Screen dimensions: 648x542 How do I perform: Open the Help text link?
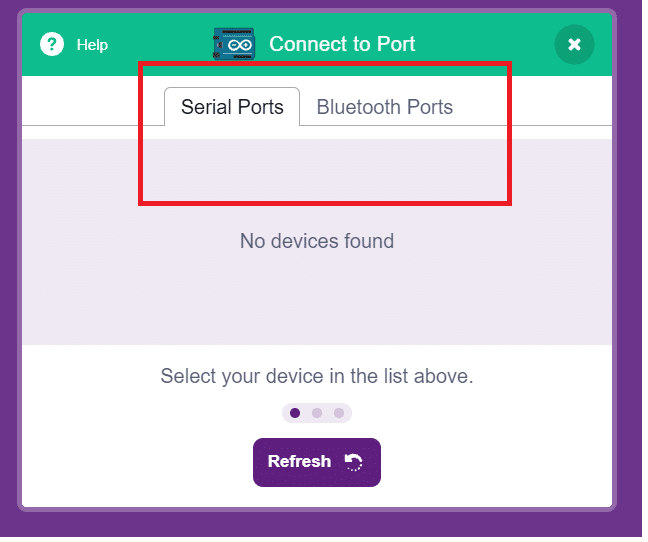pos(92,45)
